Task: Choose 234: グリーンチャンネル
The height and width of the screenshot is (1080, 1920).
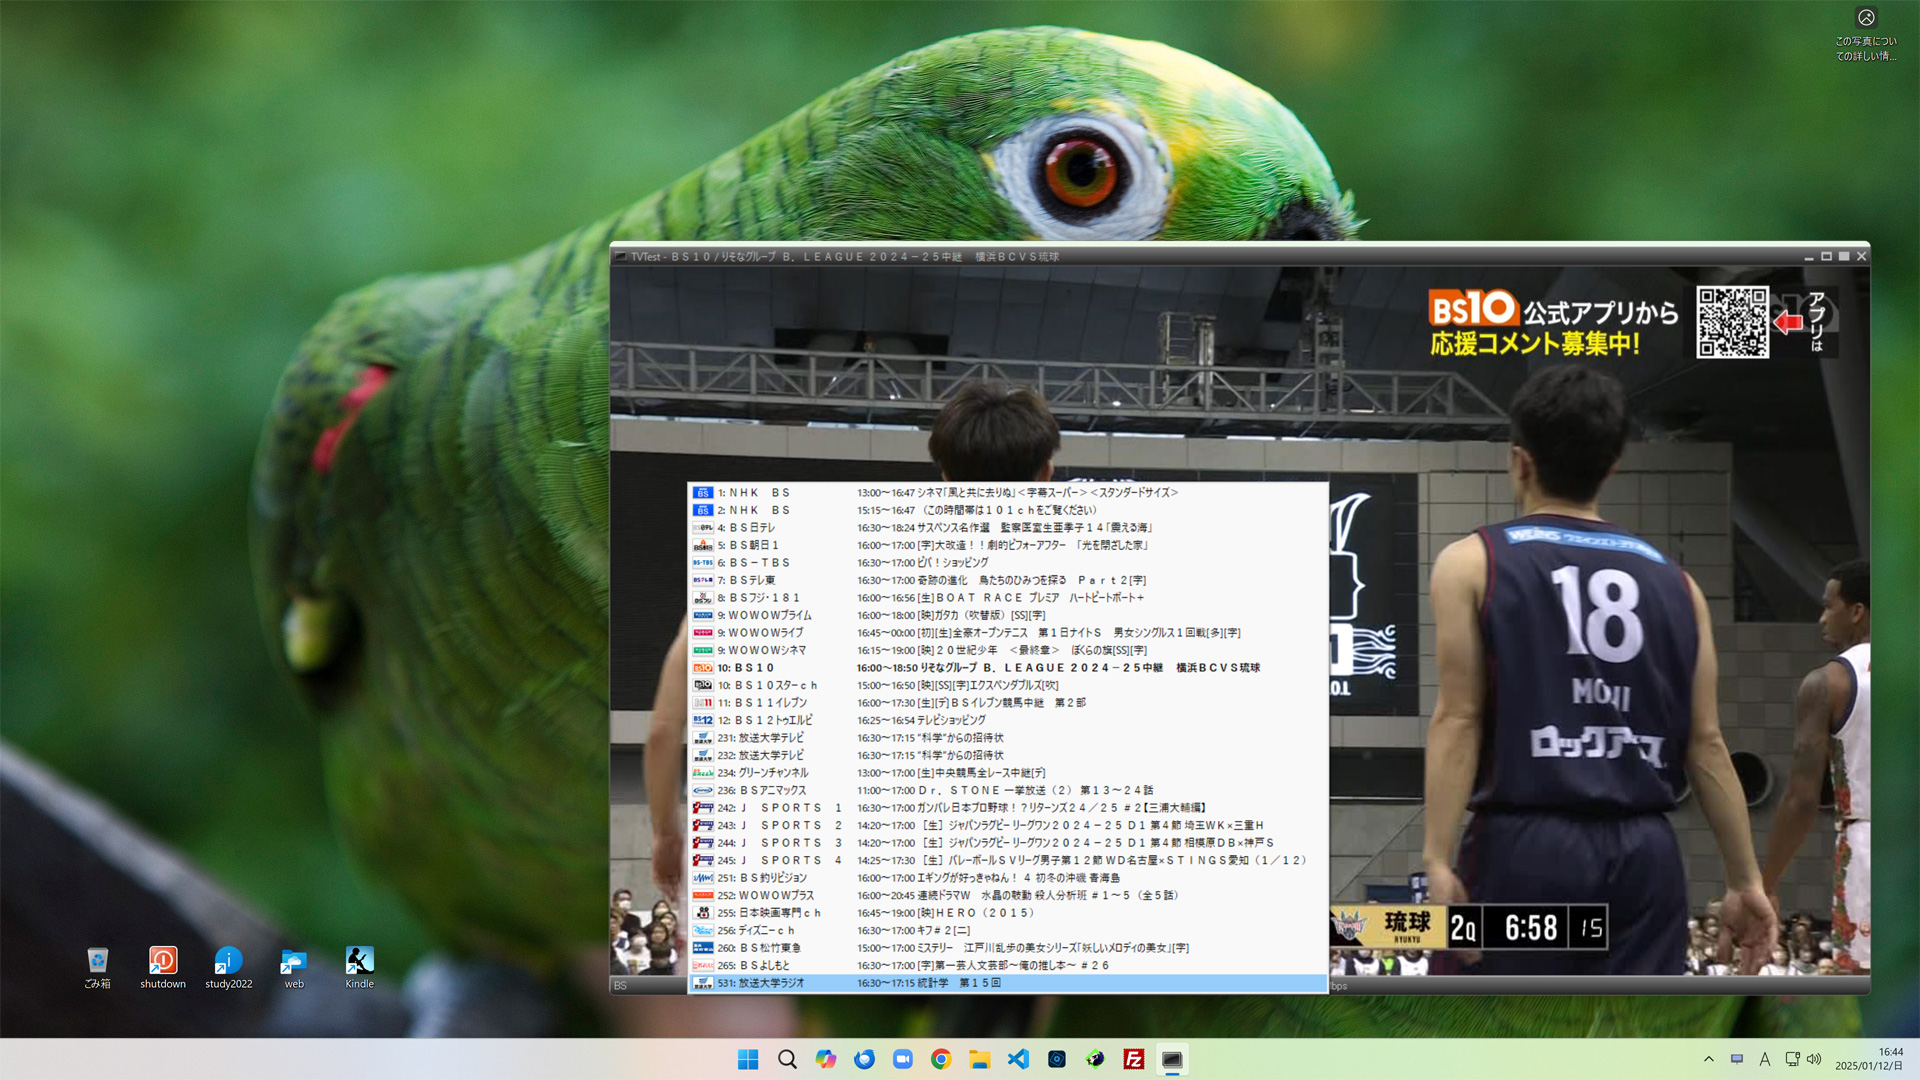Action: pyautogui.click(x=1008, y=773)
